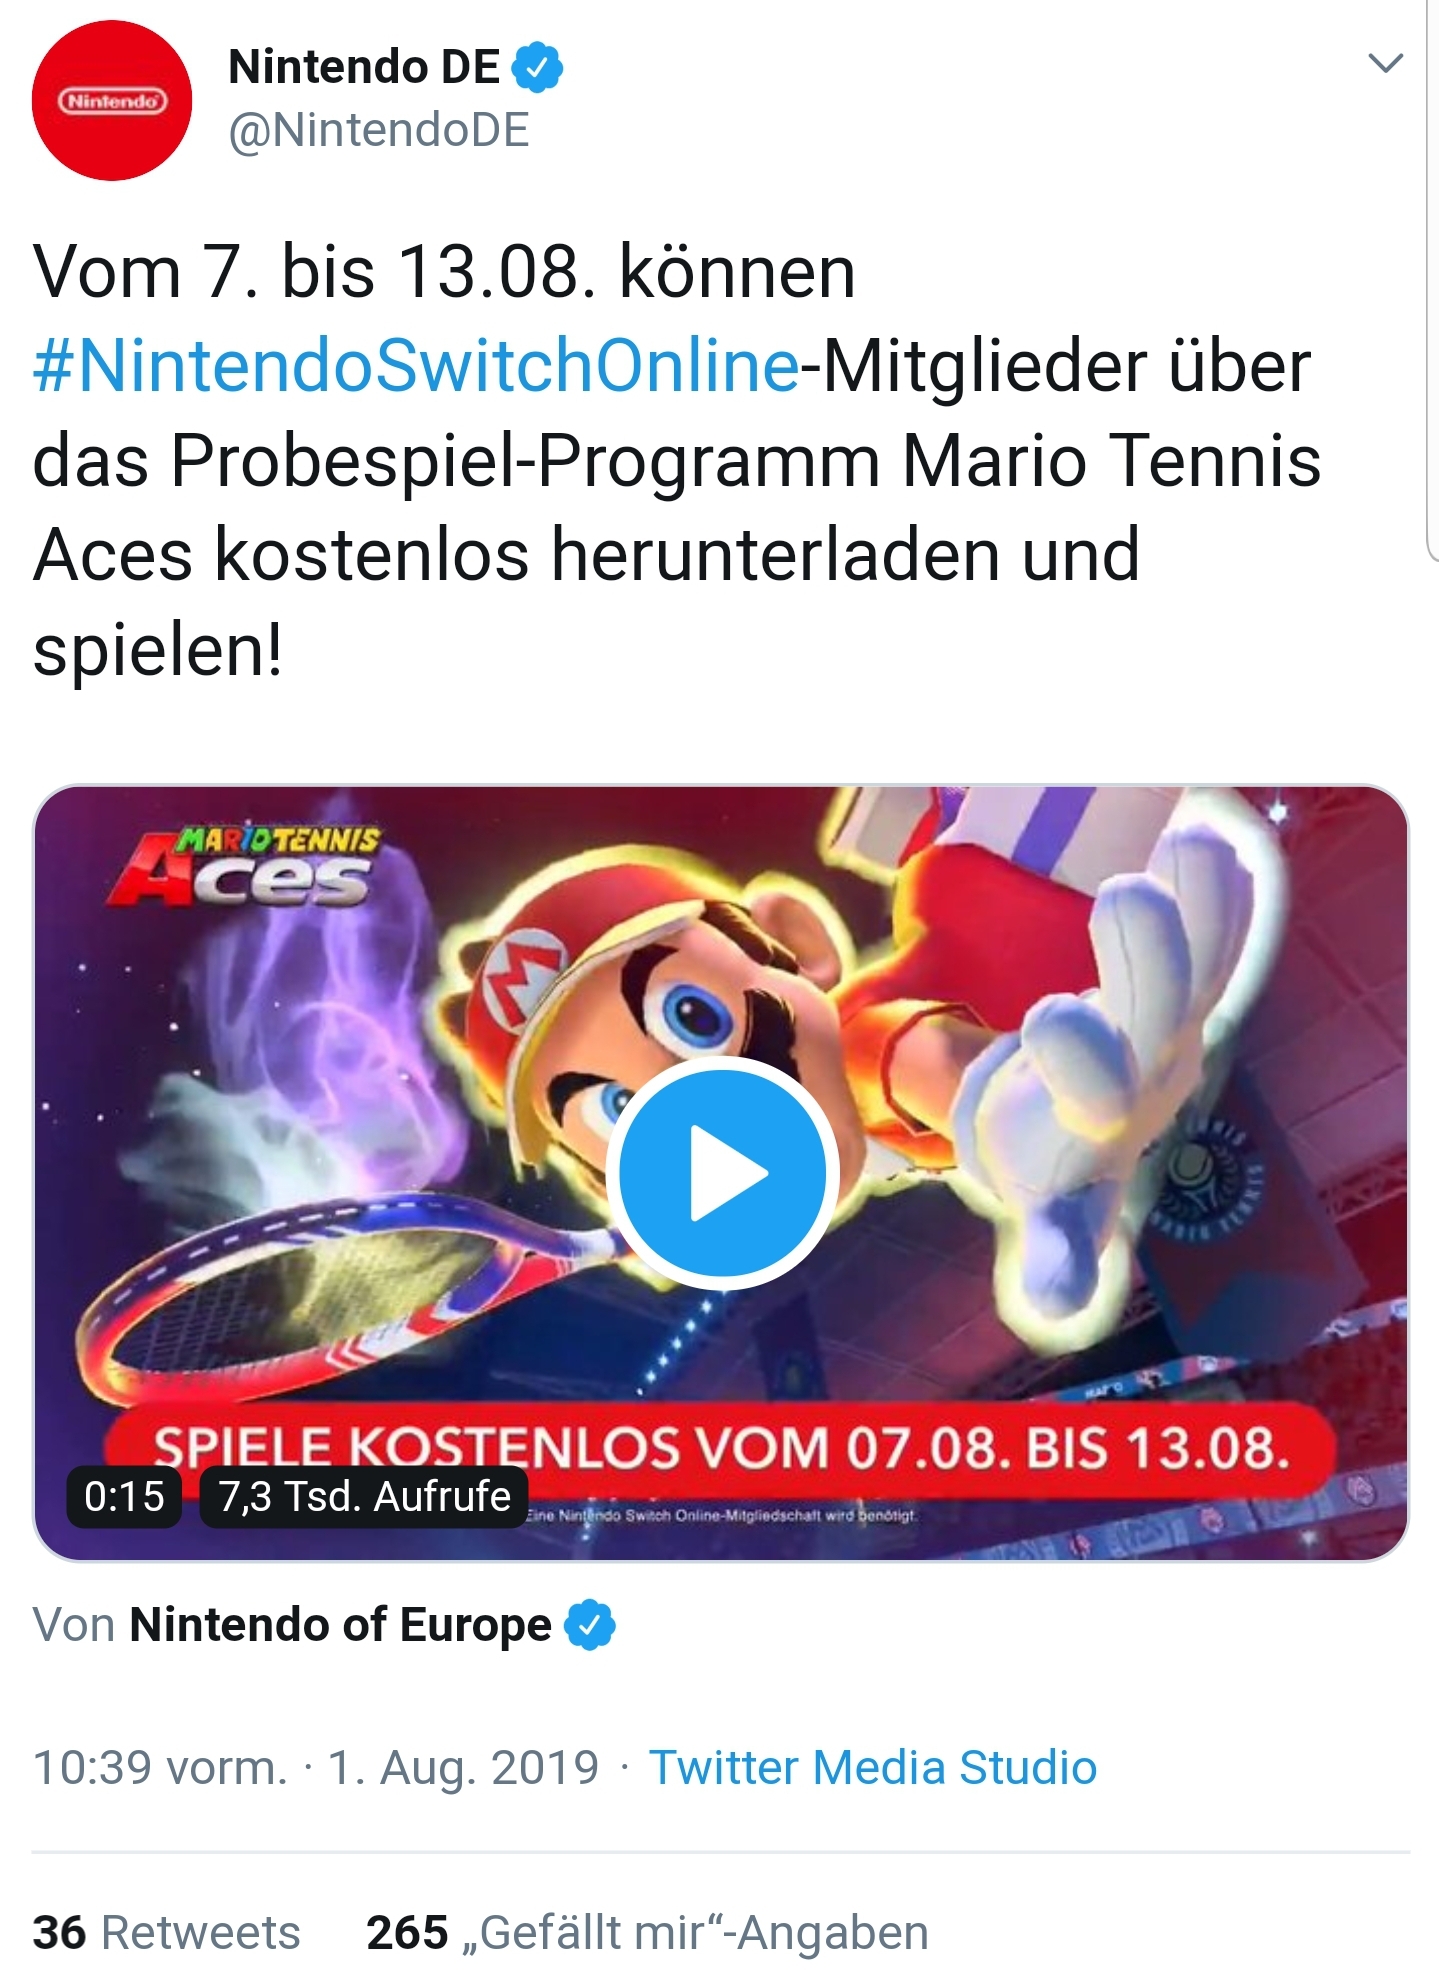Open the @NintendoDE handle
1439x1970 pixels.
click(x=379, y=131)
